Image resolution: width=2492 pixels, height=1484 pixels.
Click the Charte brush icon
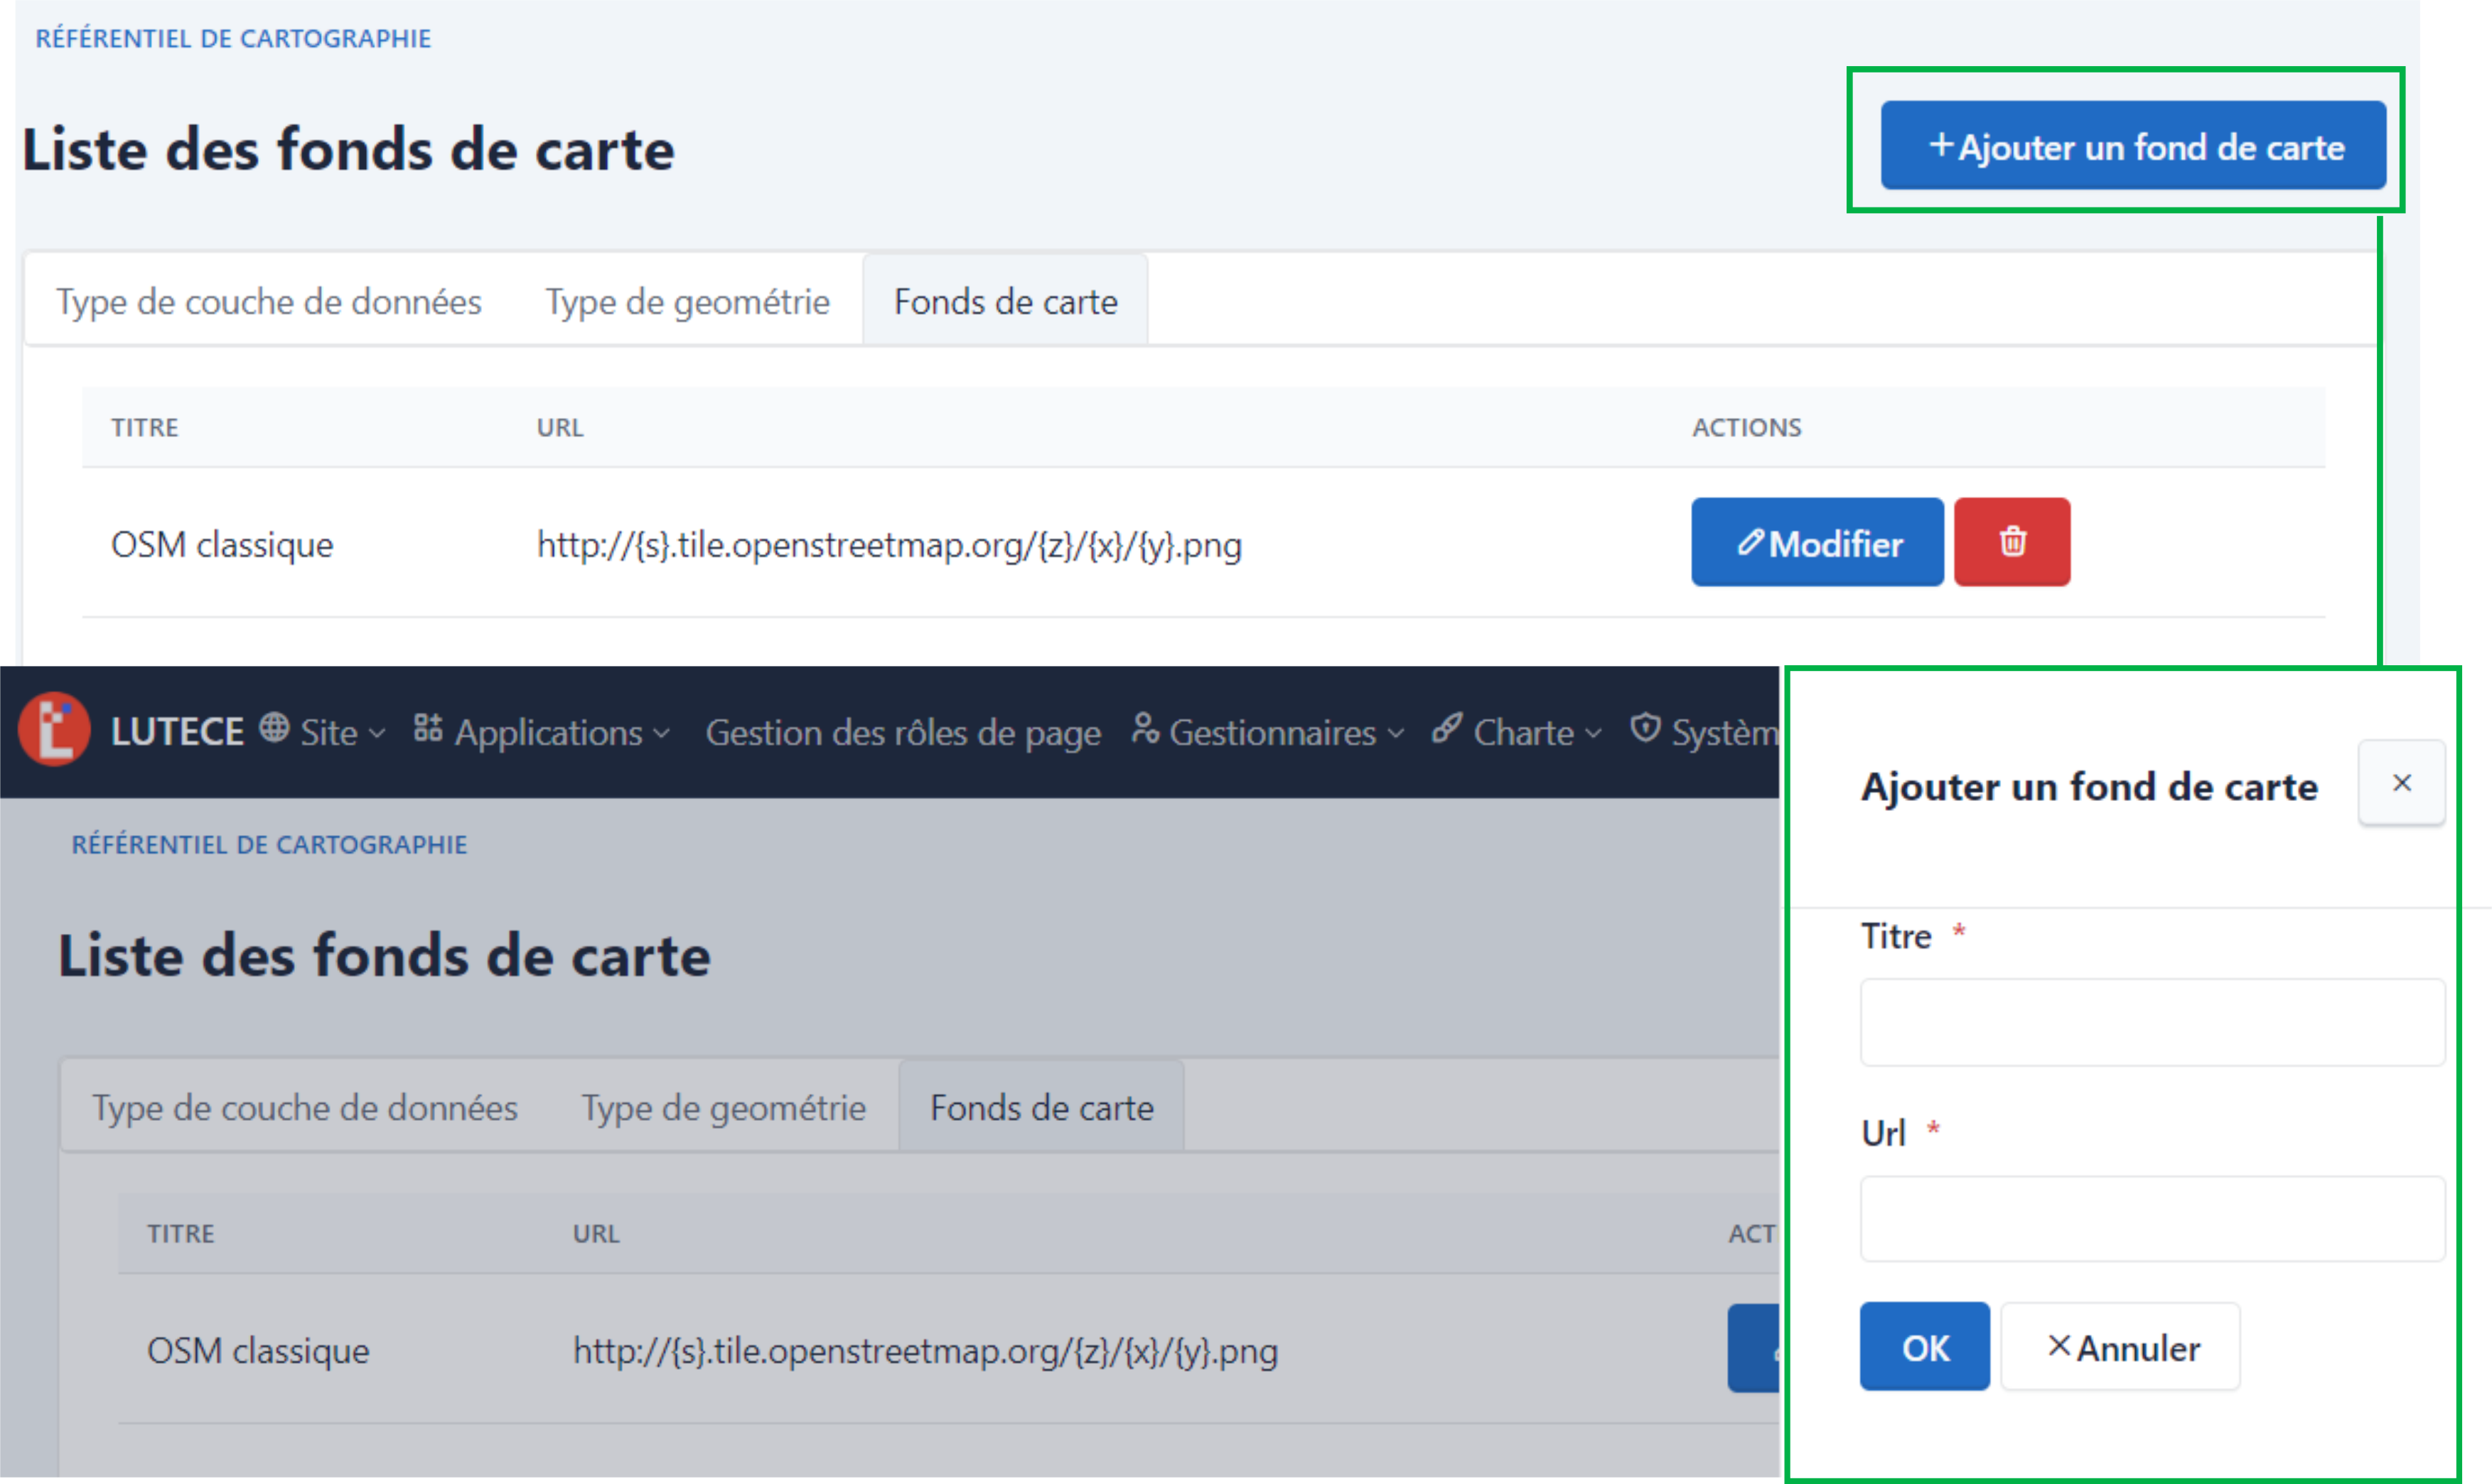pos(1446,728)
